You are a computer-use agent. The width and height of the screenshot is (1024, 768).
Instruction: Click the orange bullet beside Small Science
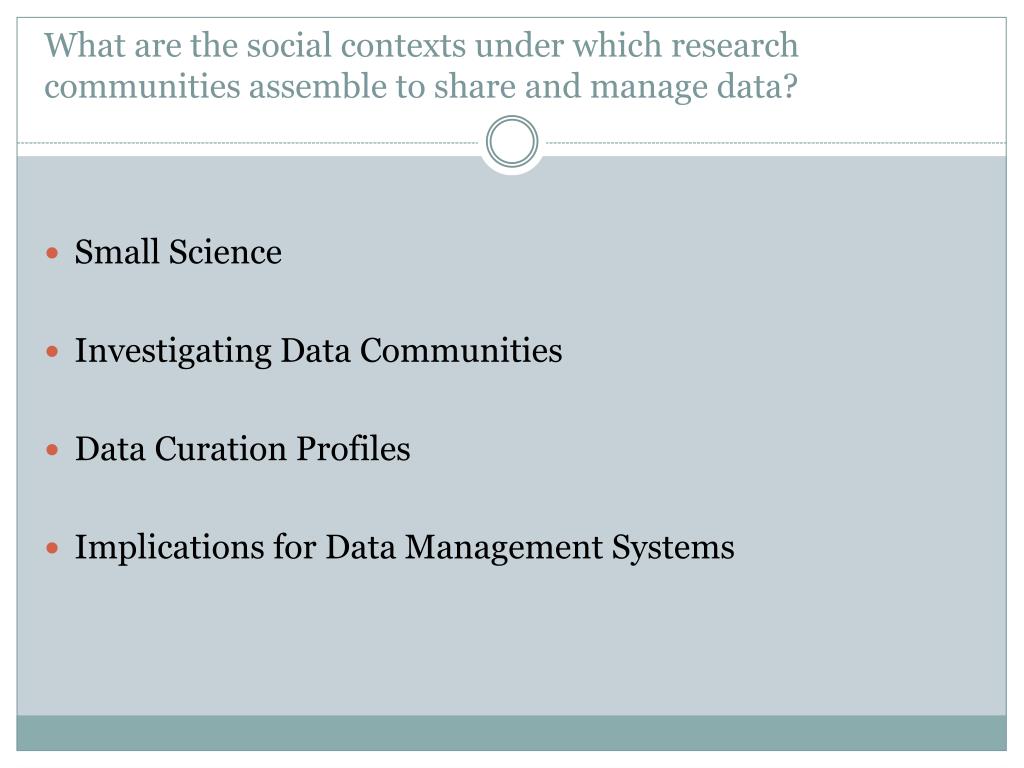[53, 253]
